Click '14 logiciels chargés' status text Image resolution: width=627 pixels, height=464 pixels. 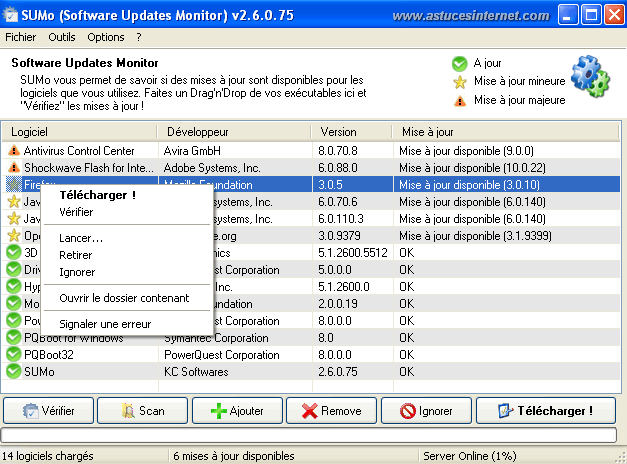[48, 456]
